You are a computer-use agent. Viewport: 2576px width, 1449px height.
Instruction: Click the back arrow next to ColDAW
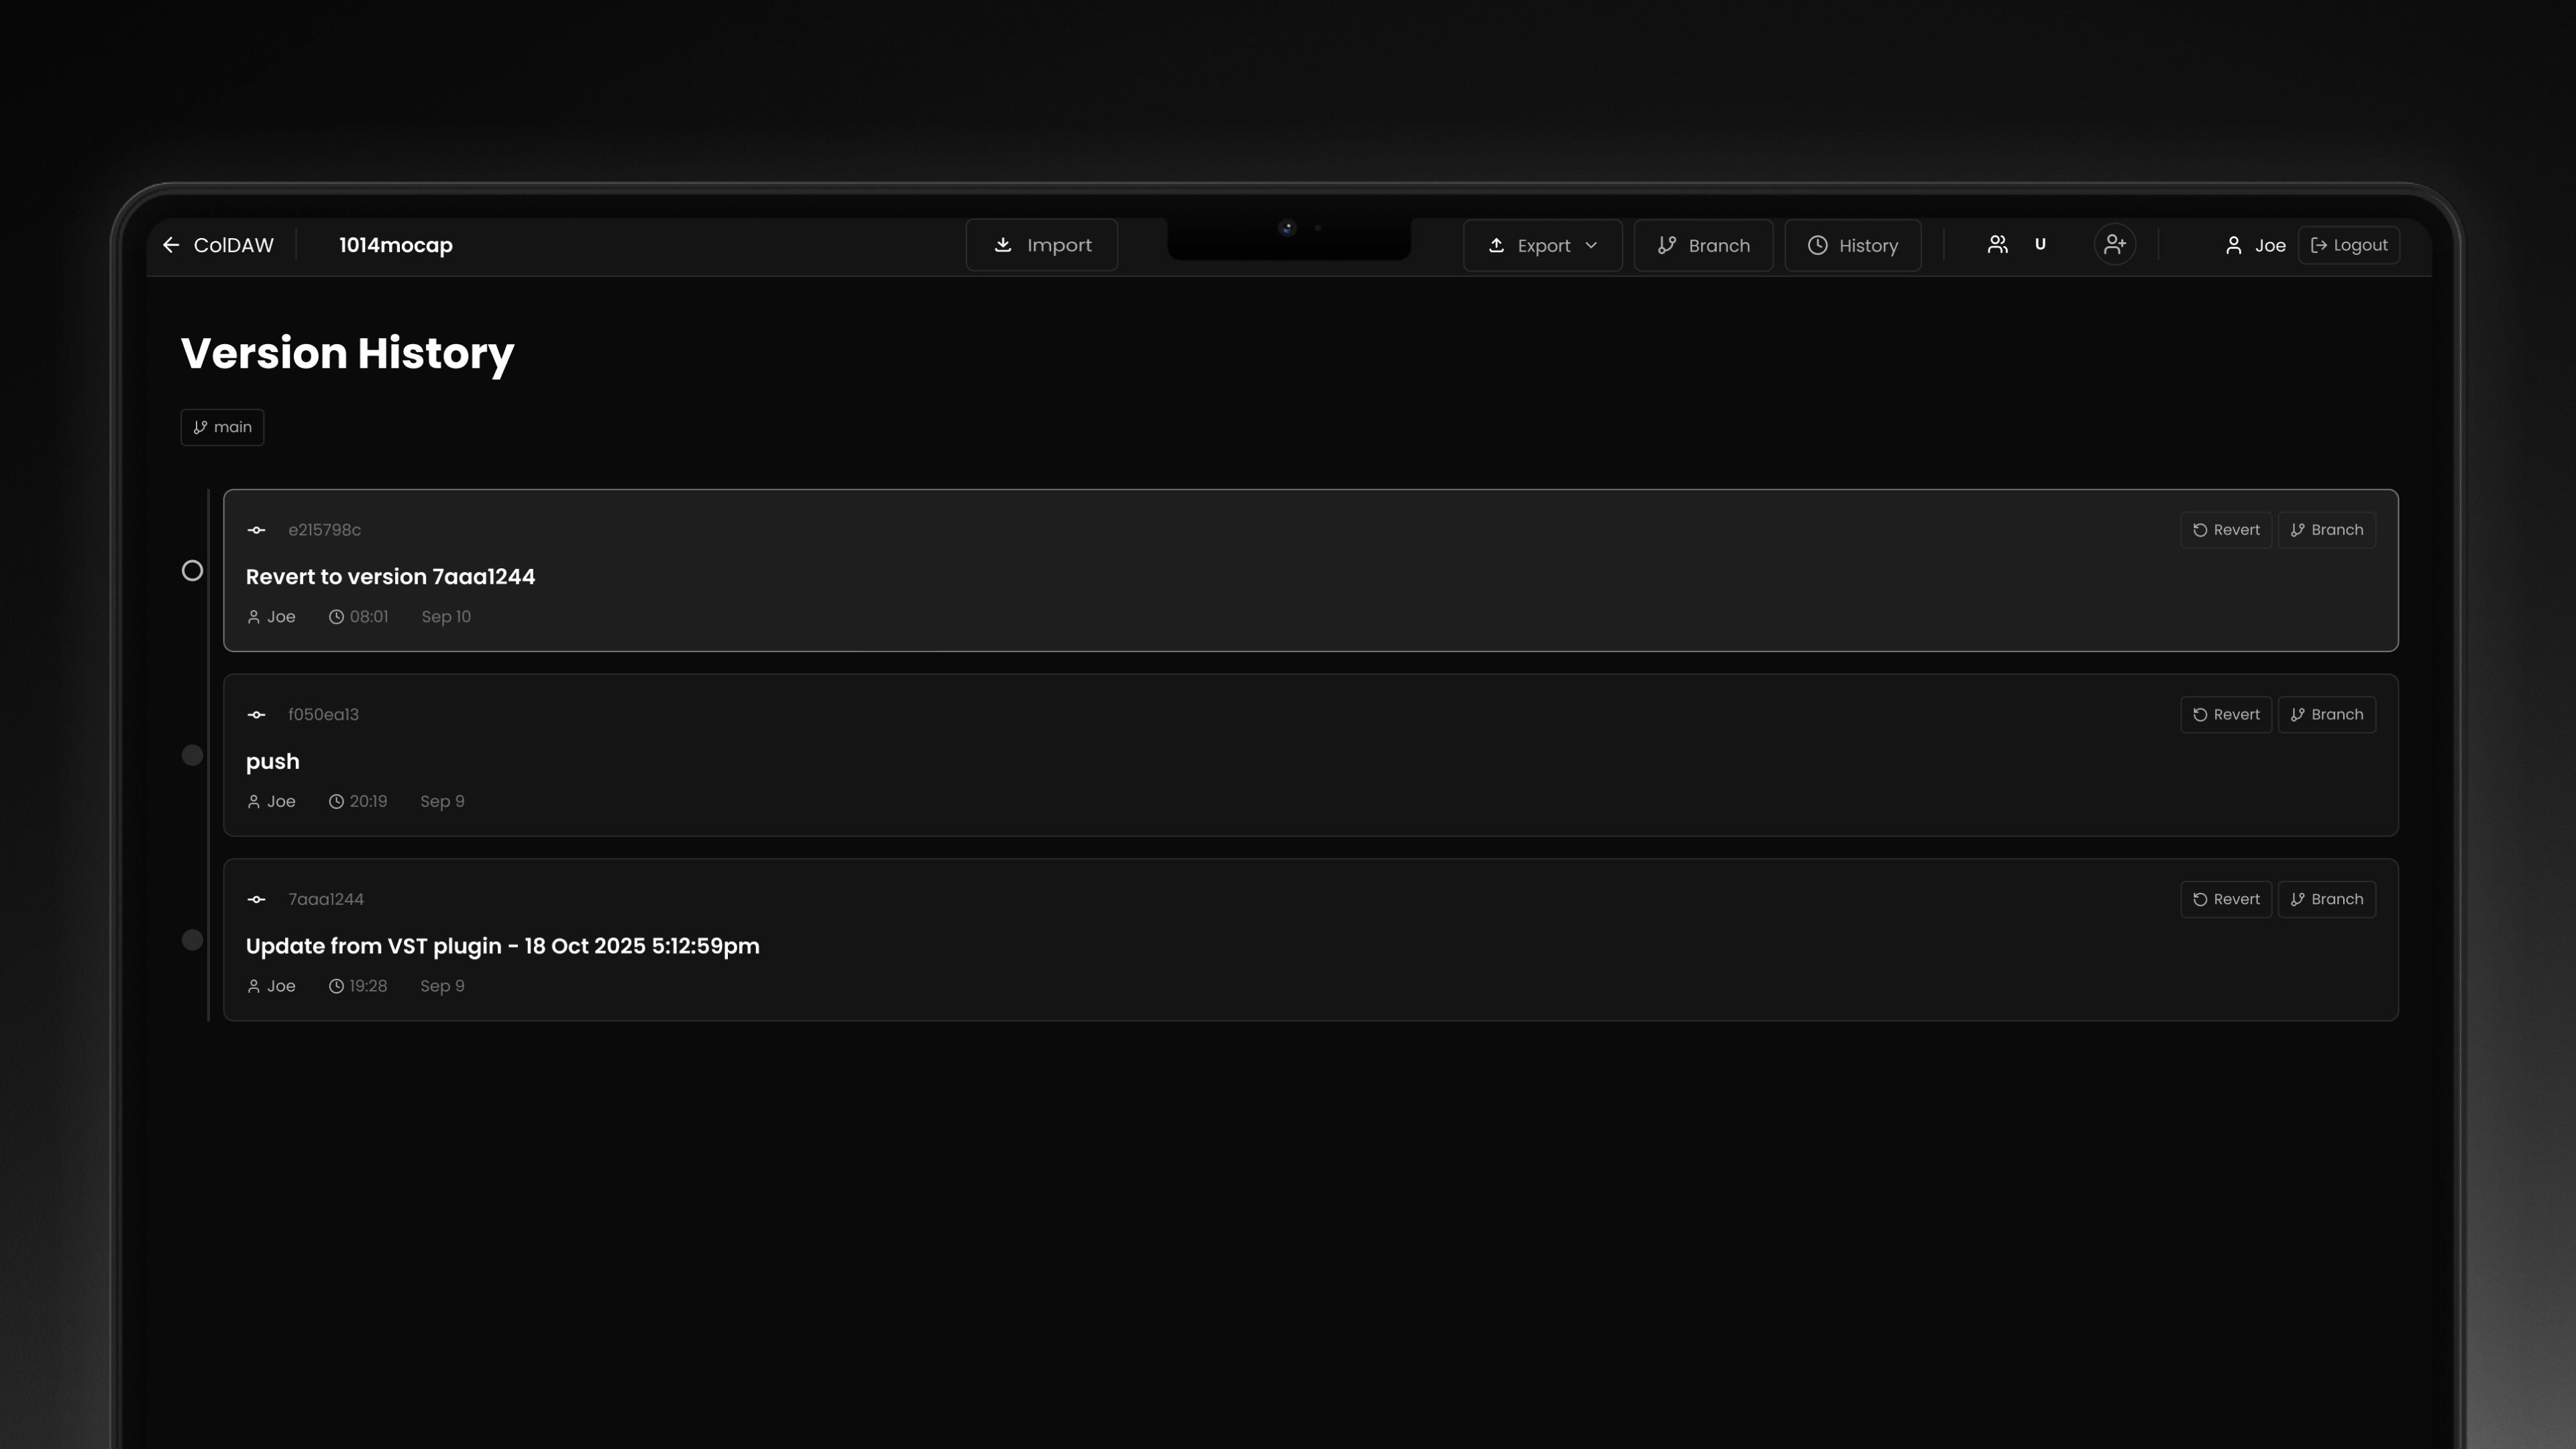pos(171,245)
